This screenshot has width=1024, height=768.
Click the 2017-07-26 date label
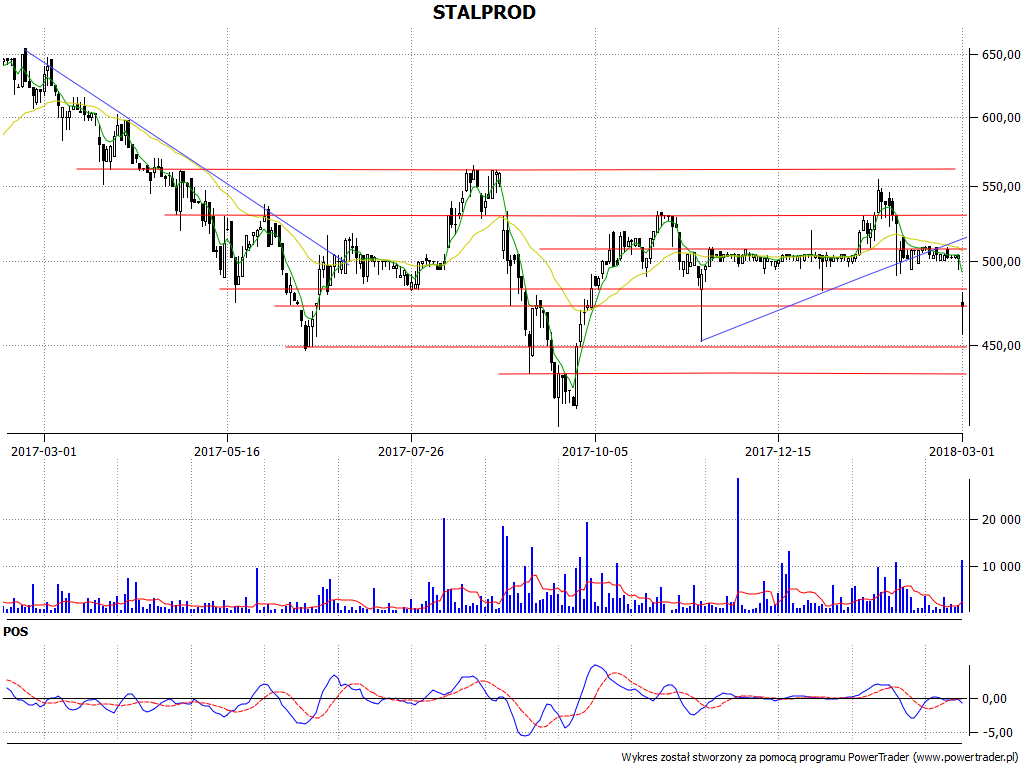coord(411,451)
